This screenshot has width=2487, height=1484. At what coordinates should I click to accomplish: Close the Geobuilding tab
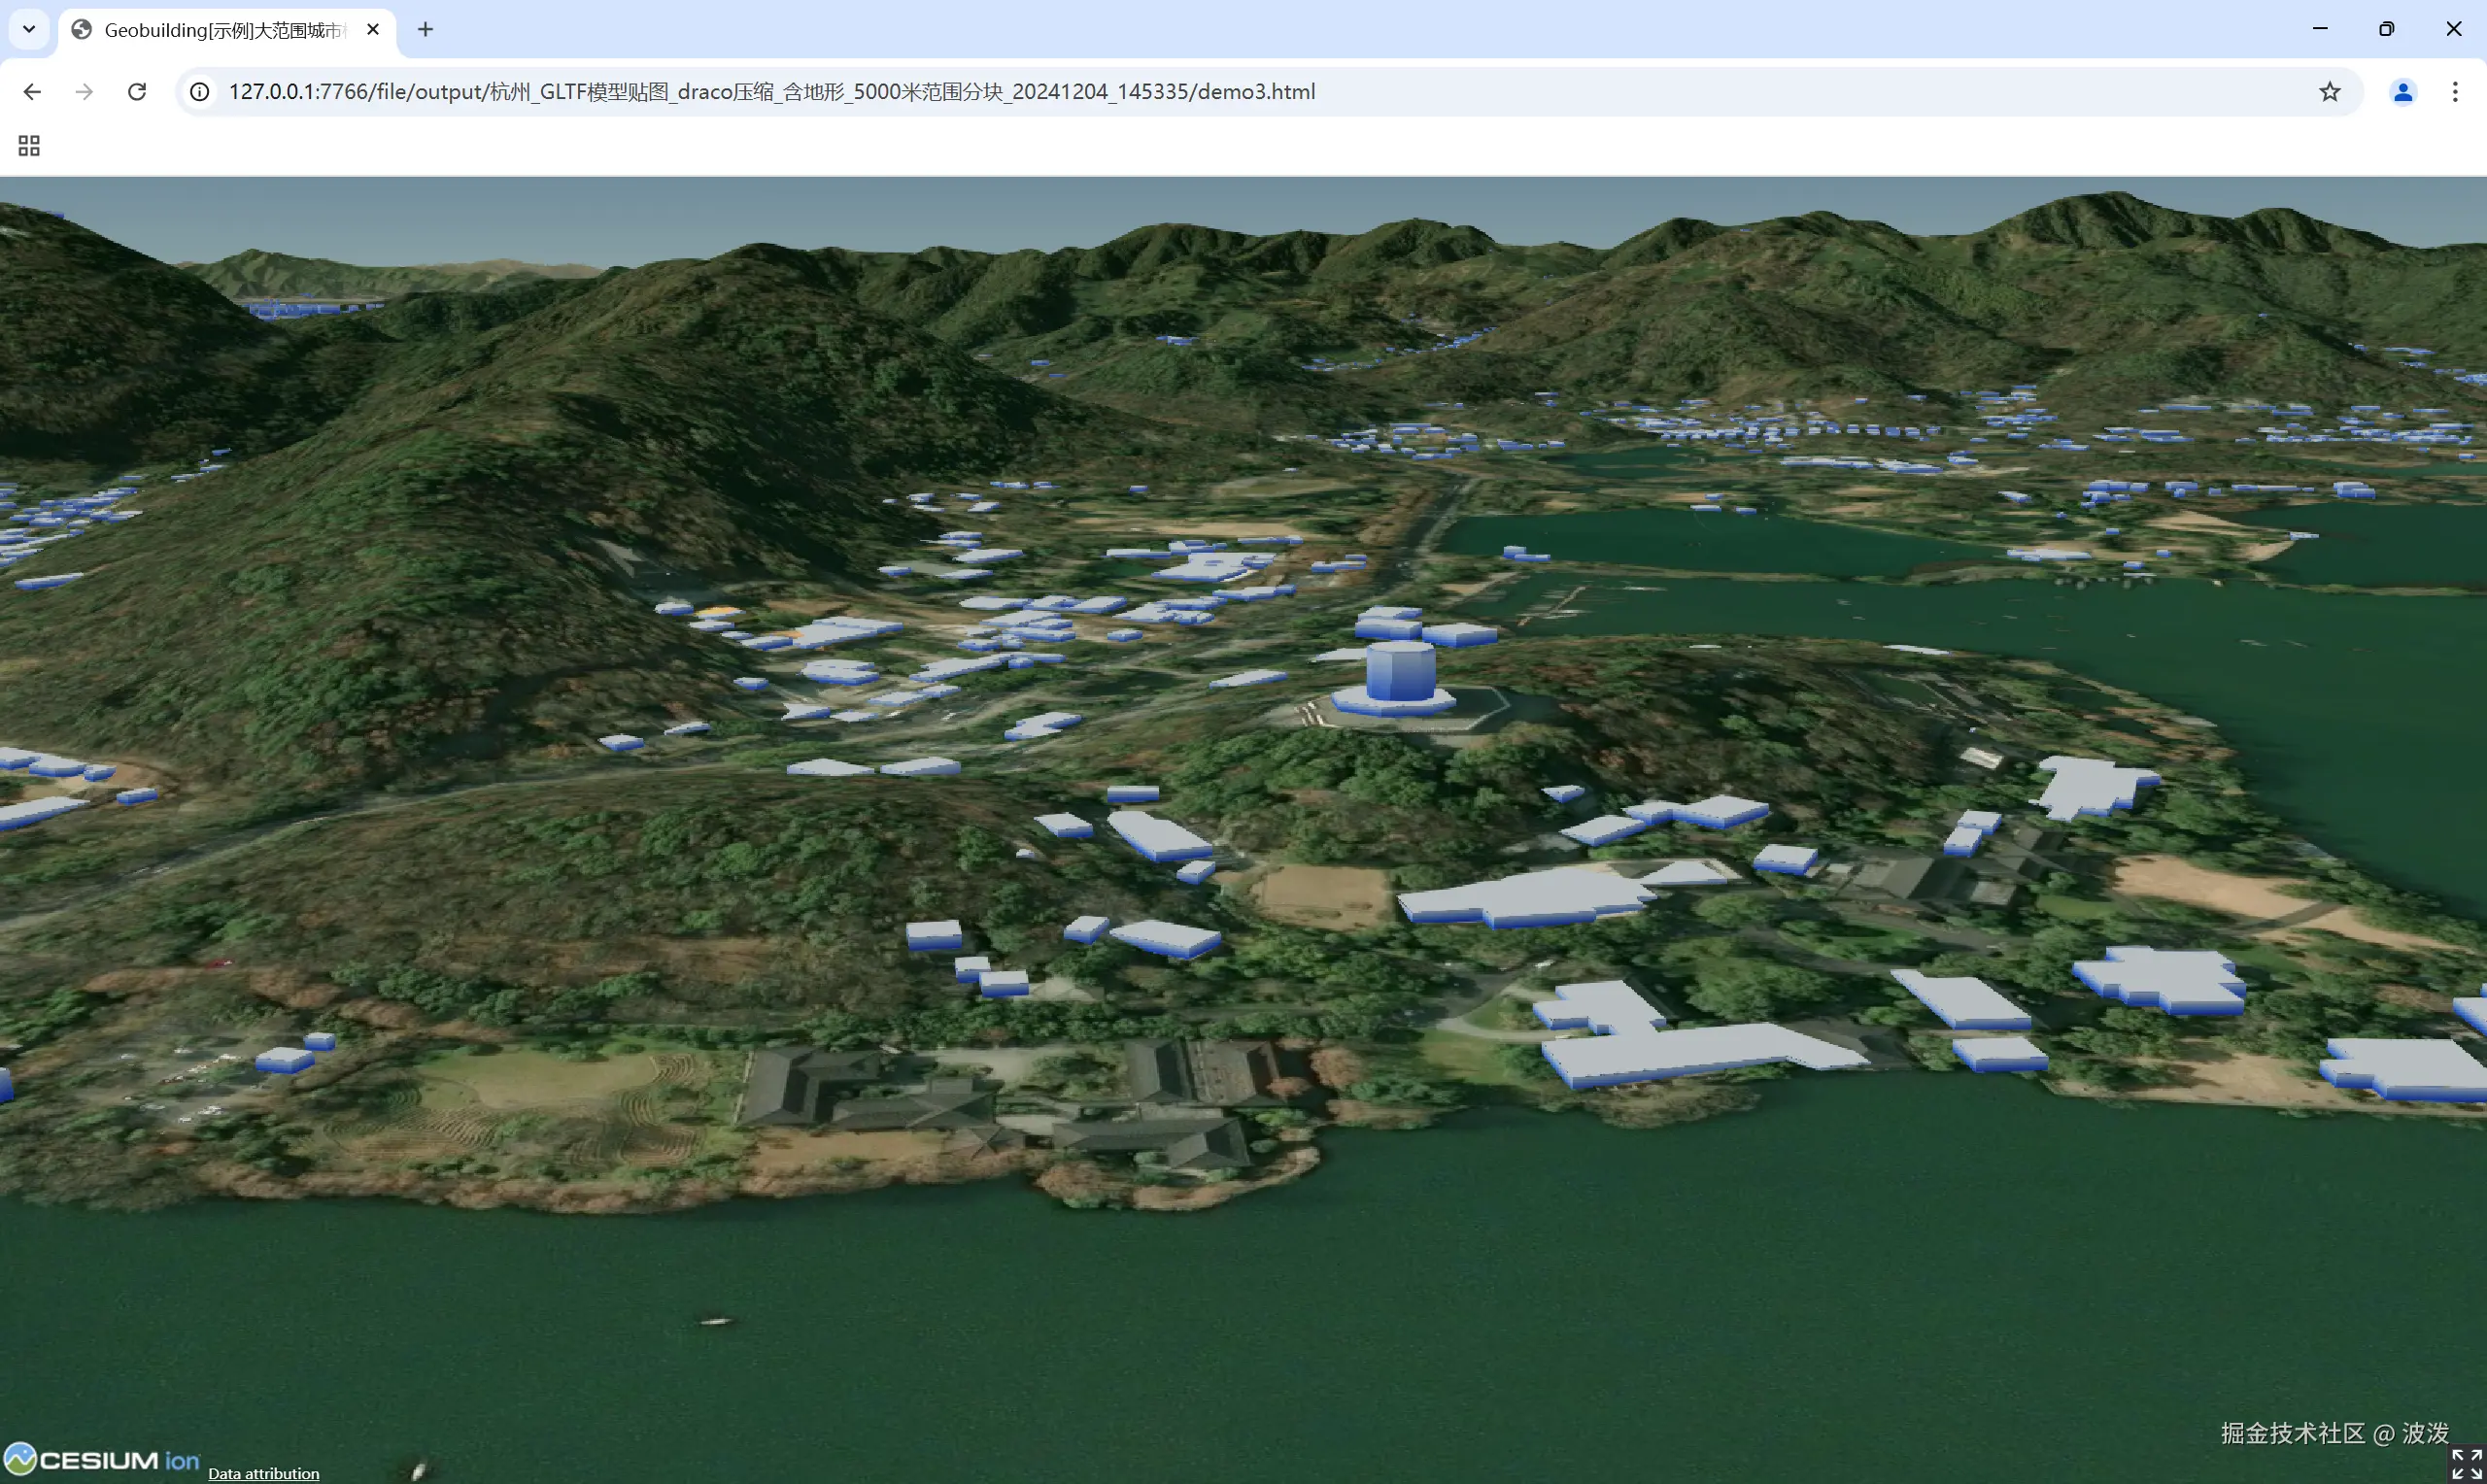click(373, 30)
